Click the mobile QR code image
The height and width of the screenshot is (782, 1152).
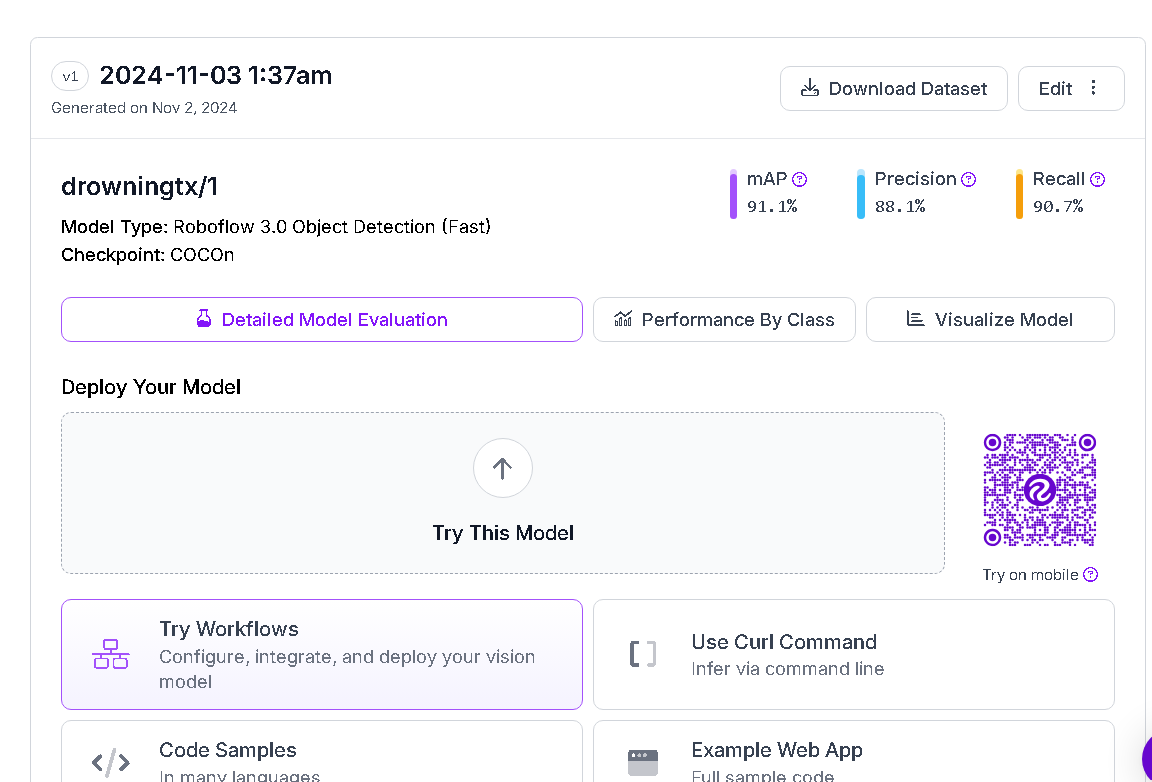pyautogui.click(x=1040, y=490)
